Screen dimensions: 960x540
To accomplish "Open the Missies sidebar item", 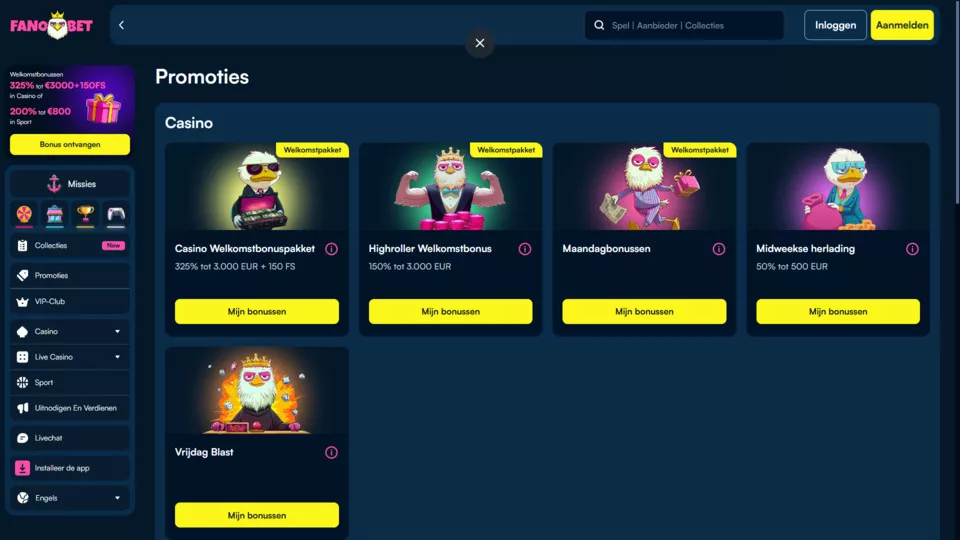I will tap(70, 184).
